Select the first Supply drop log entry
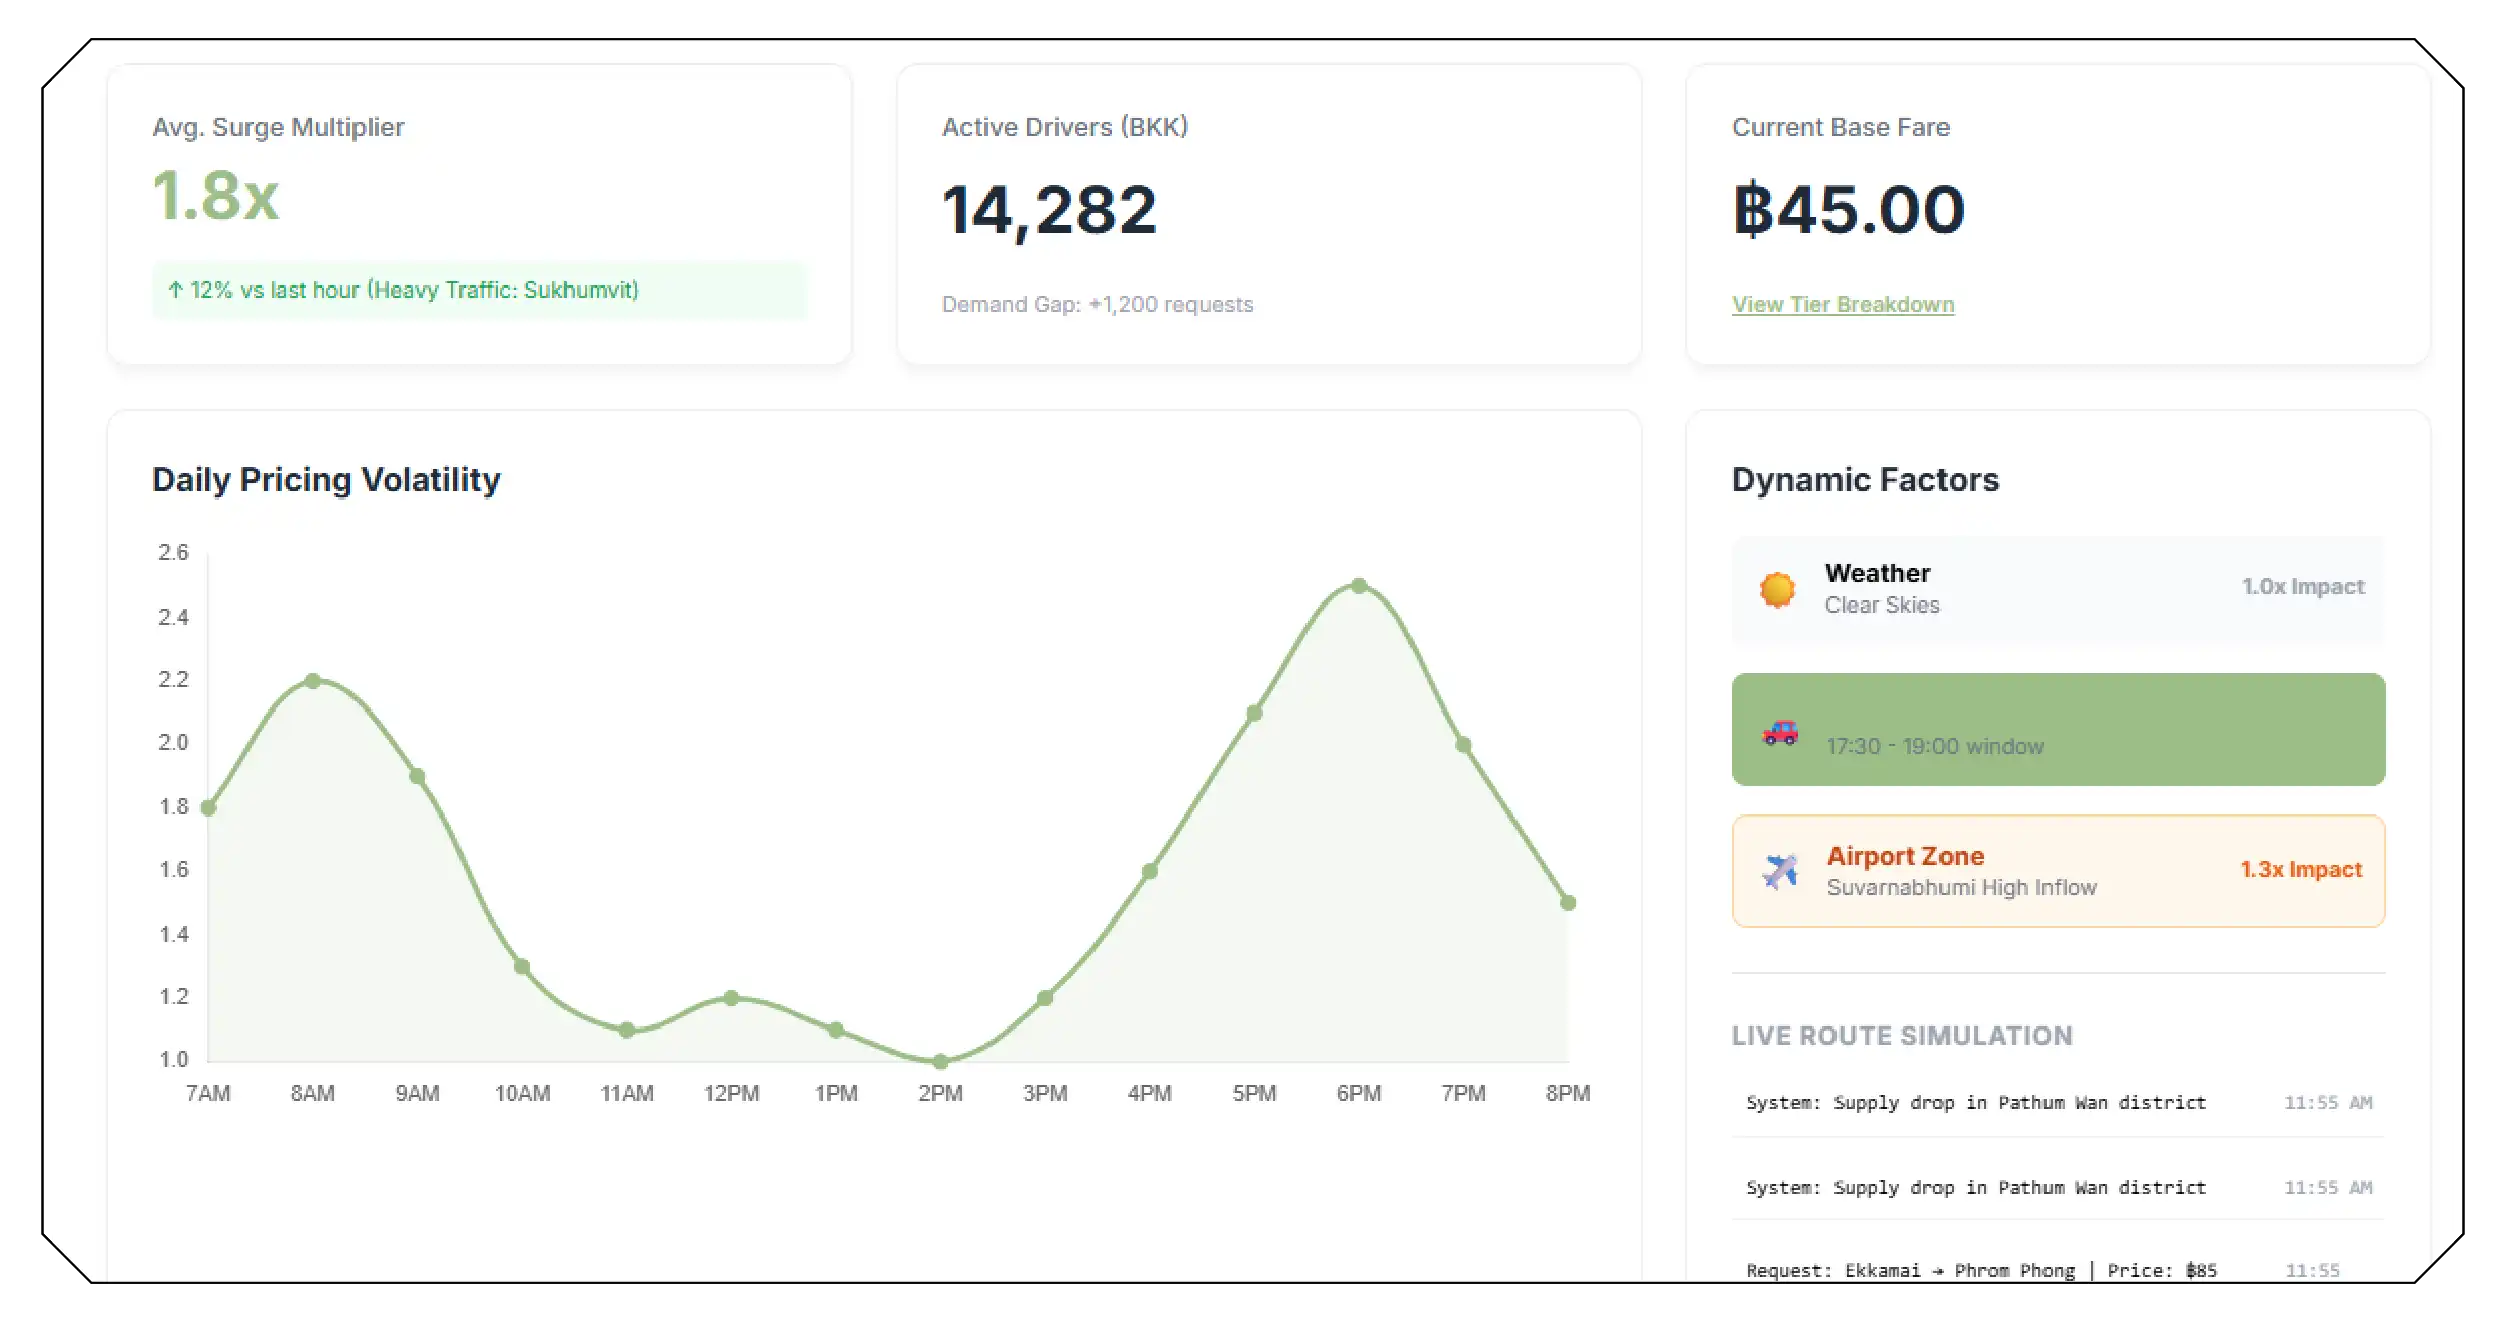 click(x=1977, y=1102)
